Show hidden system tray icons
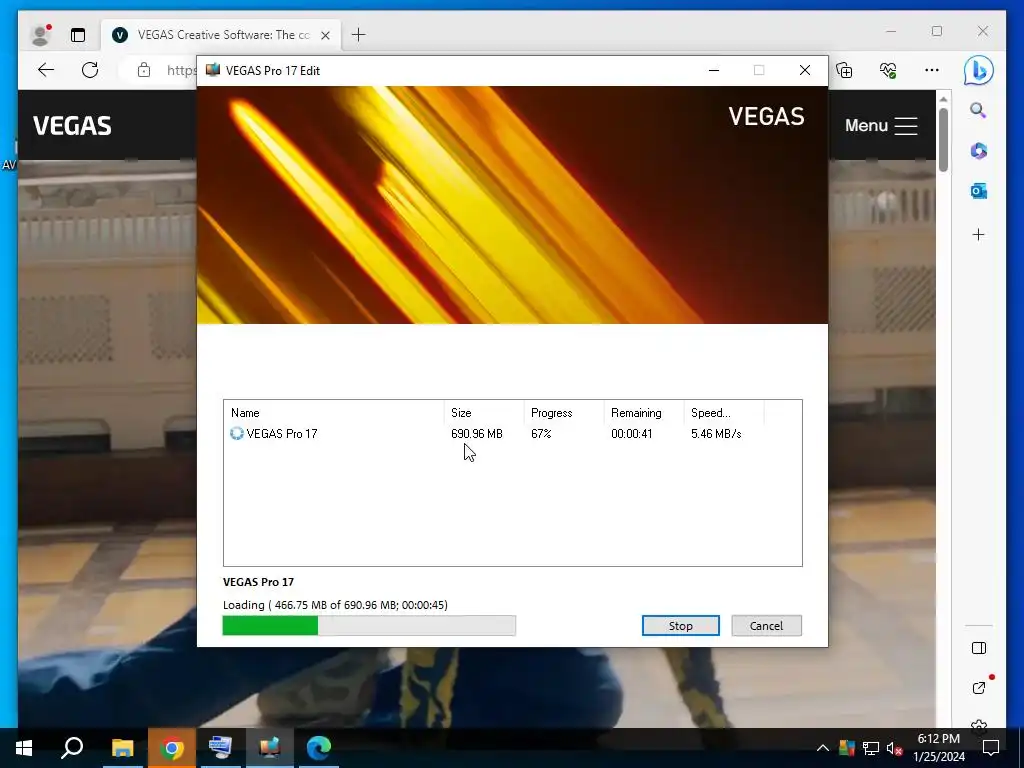The image size is (1024, 768). click(823, 748)
